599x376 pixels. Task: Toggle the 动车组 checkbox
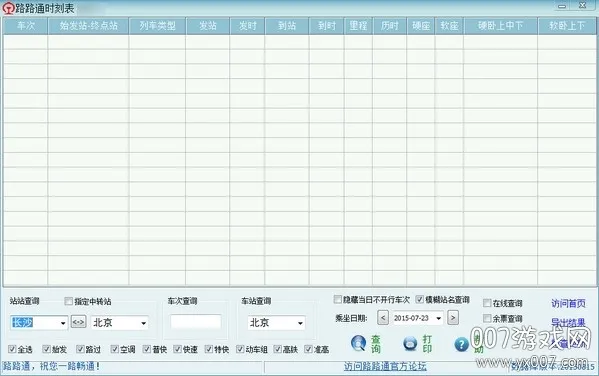(x=240, y=349)
